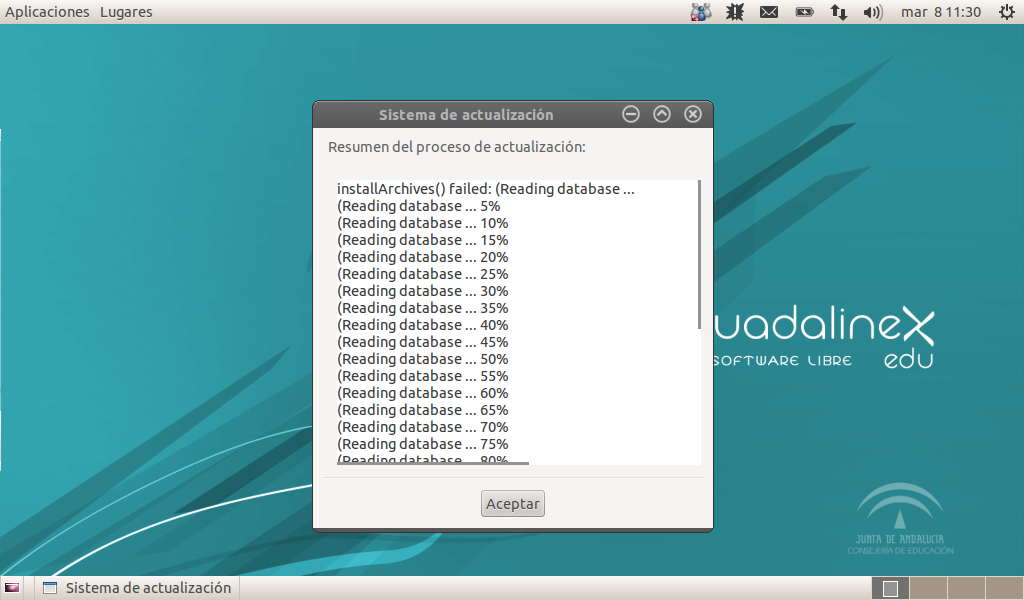Click the 'Reading database ... 70%' line

click(423, 426)
